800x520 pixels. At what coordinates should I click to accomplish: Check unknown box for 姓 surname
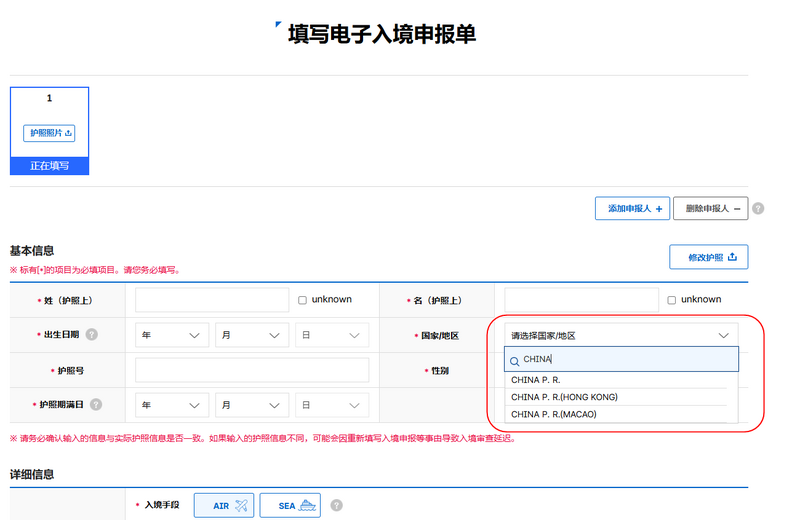[x=302, y=300]
